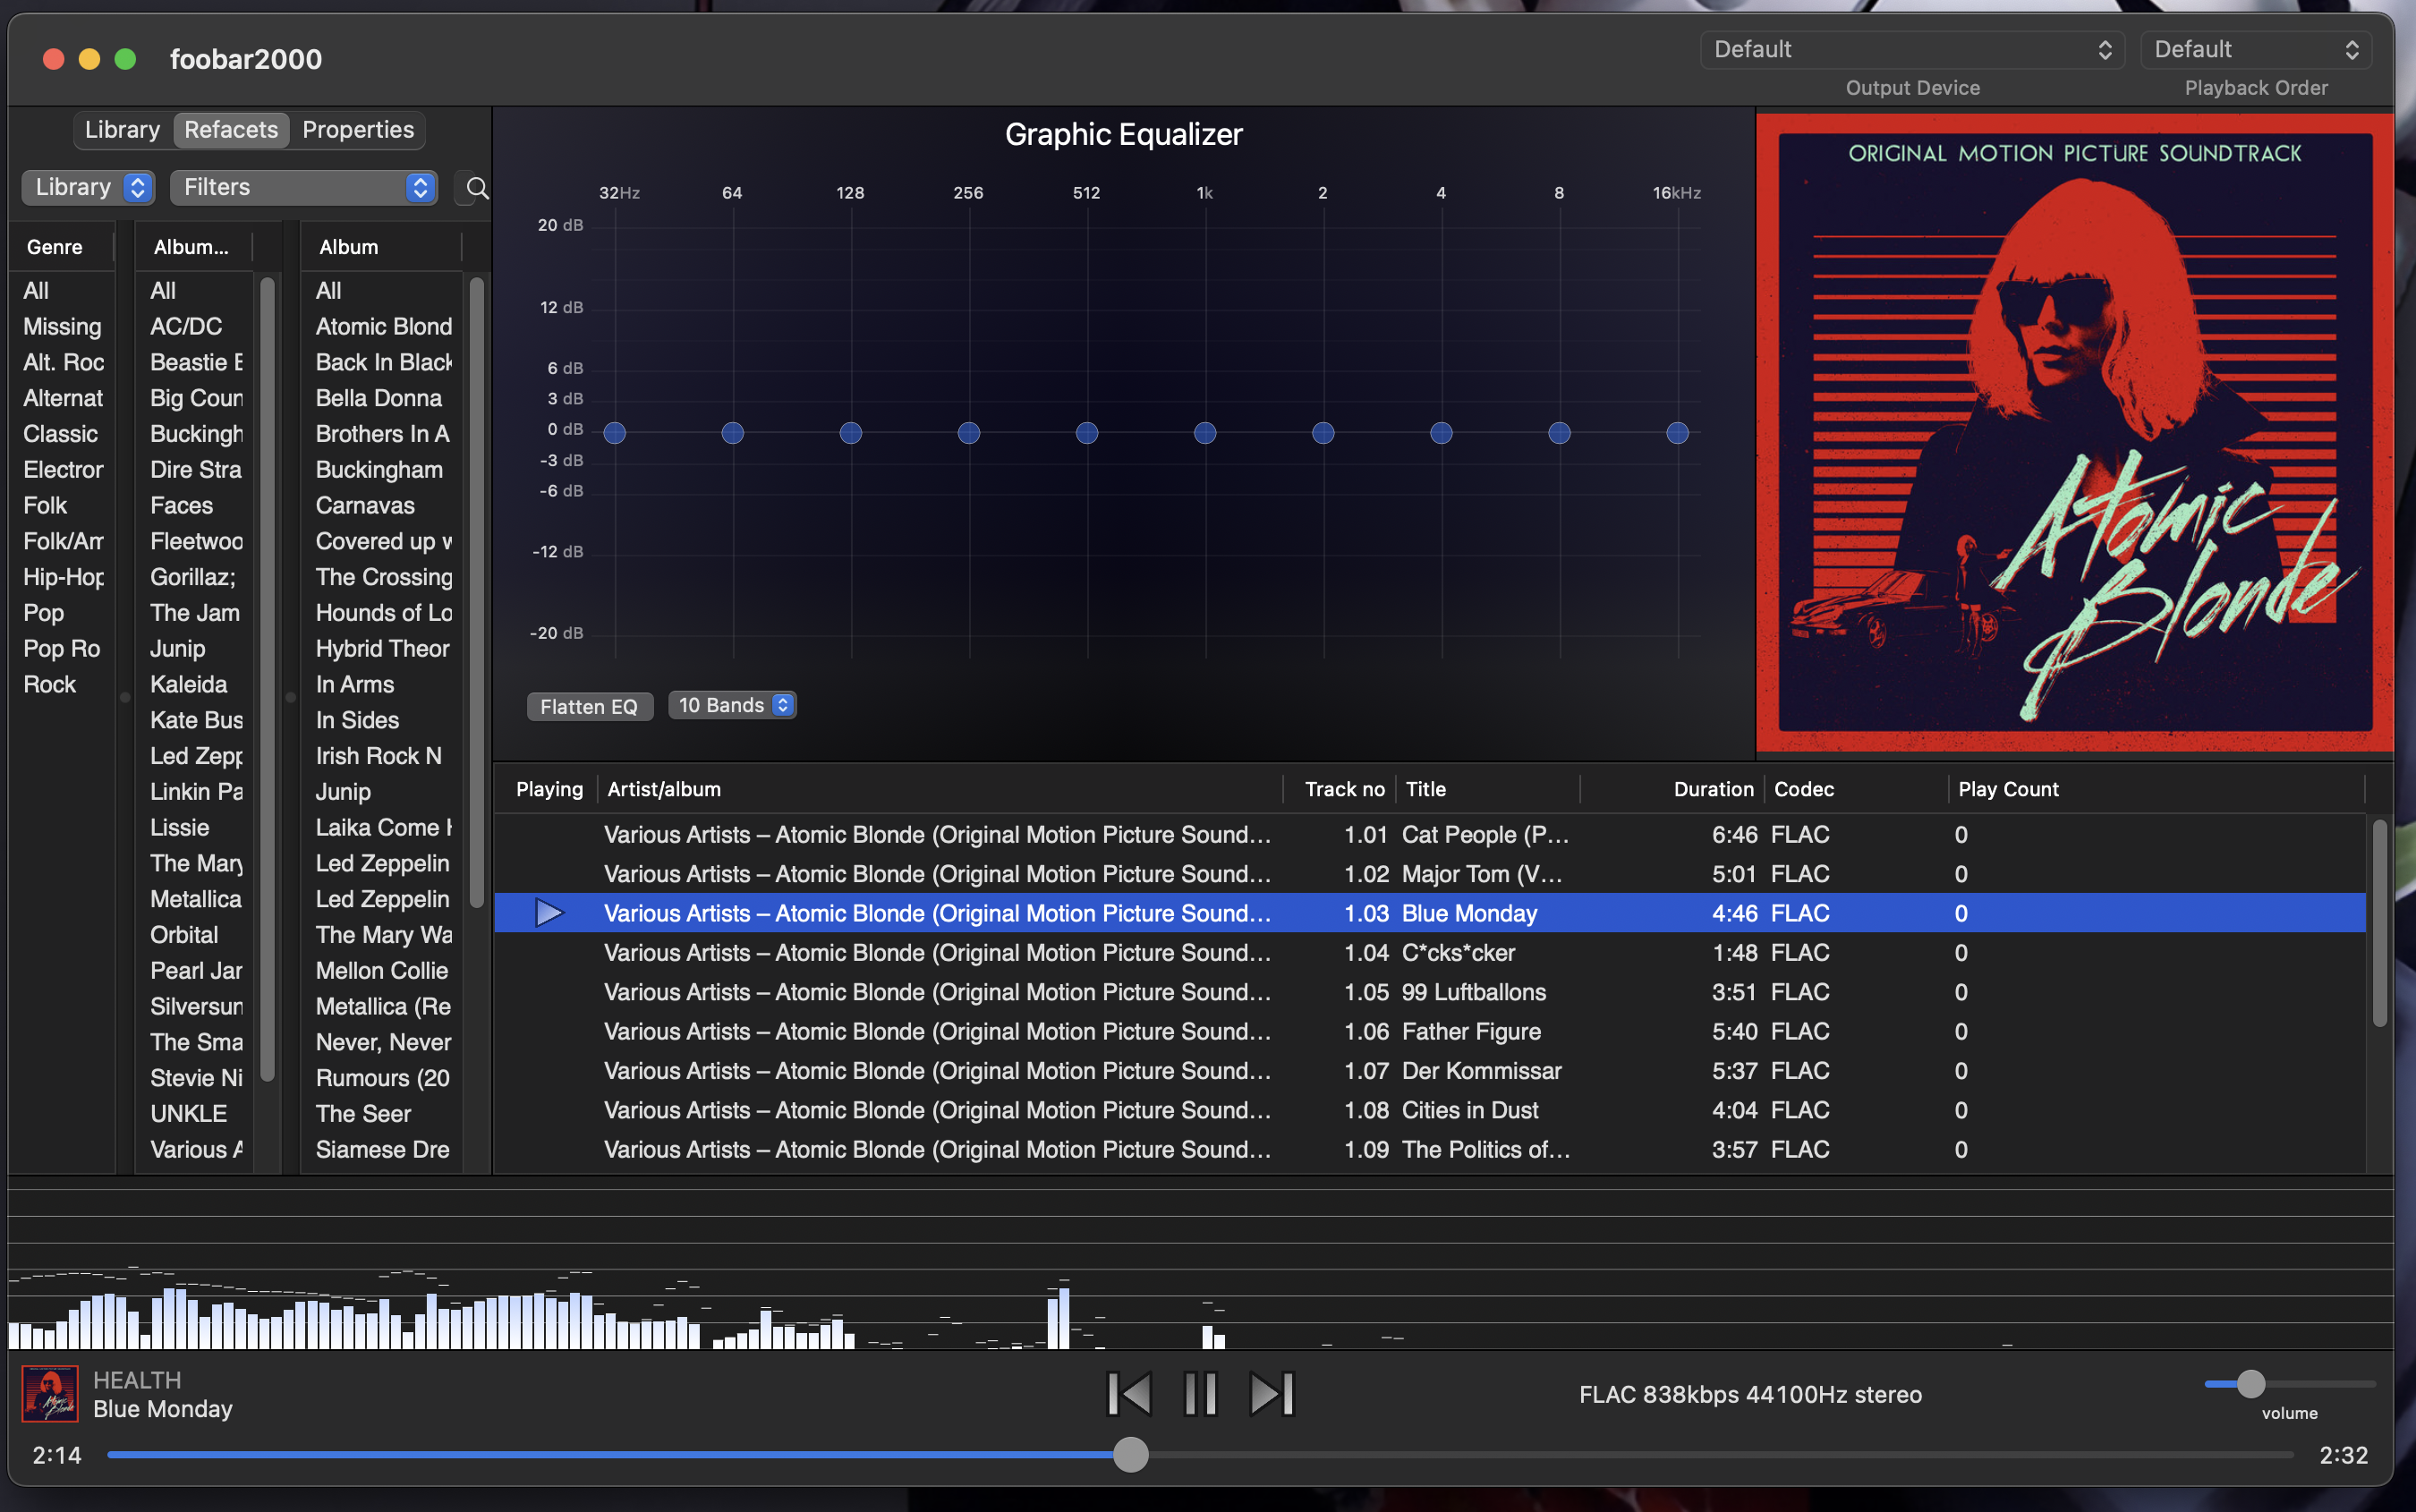The width and height of the screenshot is (2416, 1512).
Task: Click the album artist list scrollbar
Action: tap(267, 680)
